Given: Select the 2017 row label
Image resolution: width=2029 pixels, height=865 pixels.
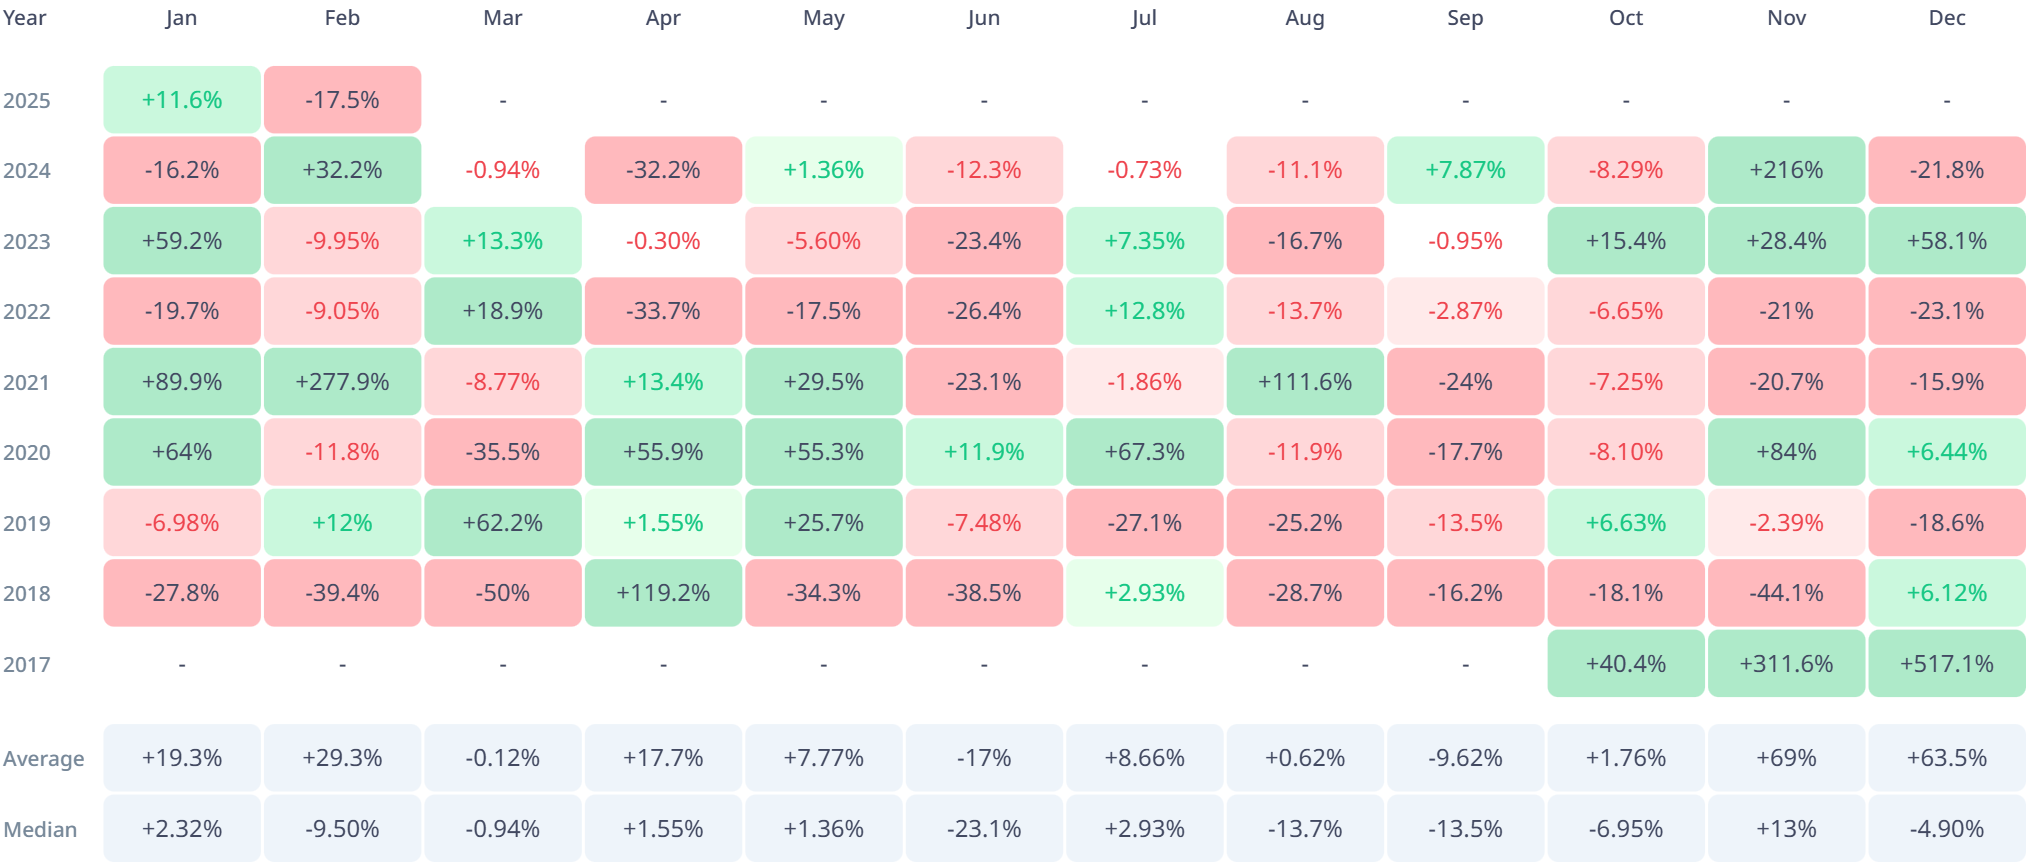Looking at the screenshot, I should (27, 665).
